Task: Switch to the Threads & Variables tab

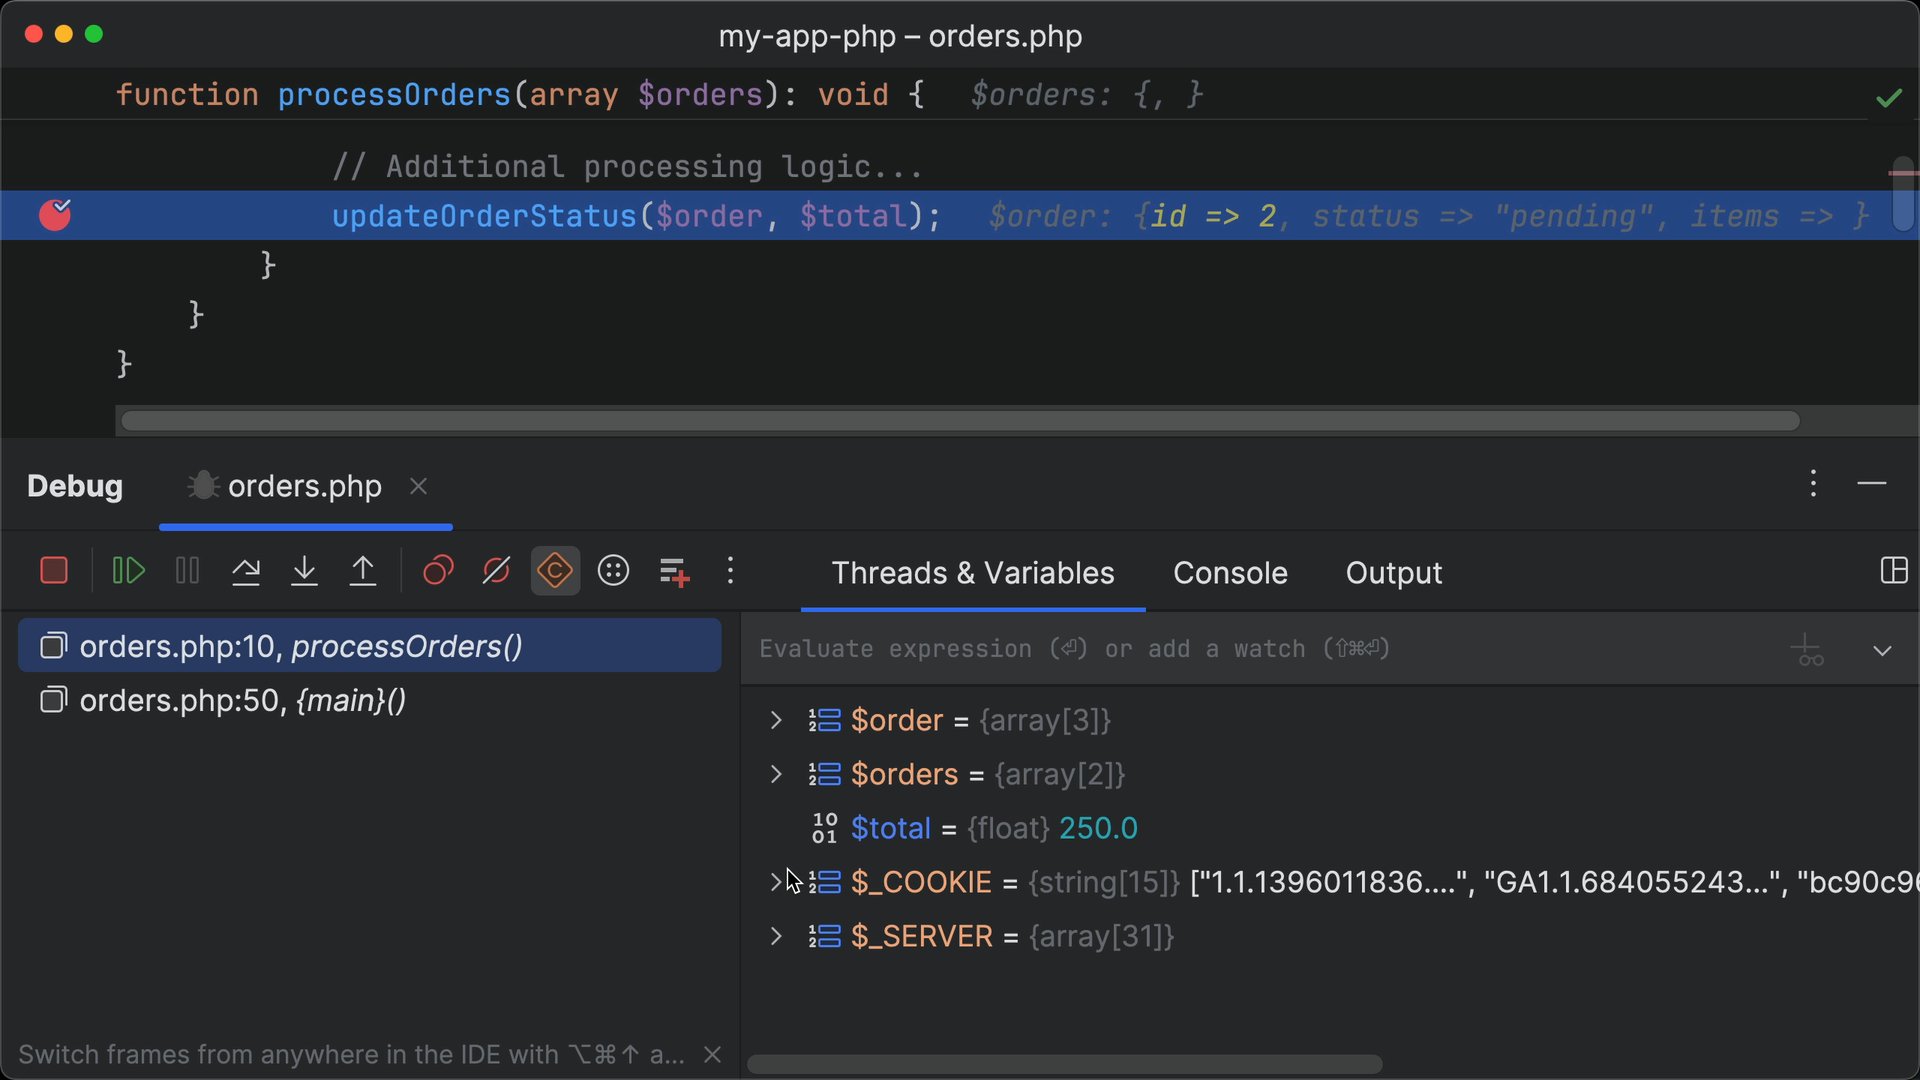Action: pos(973,573)
